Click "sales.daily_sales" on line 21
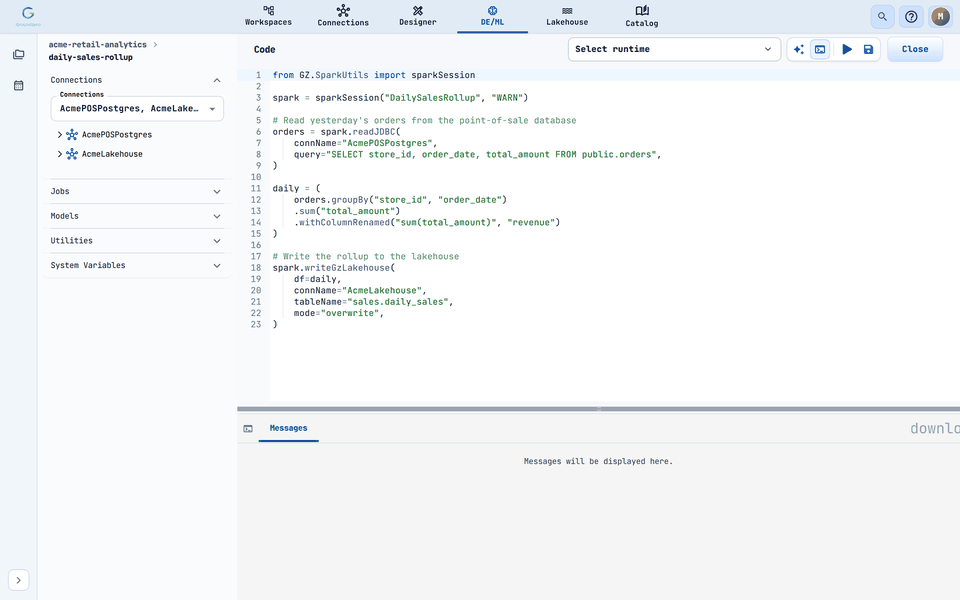 coord(397,302)
